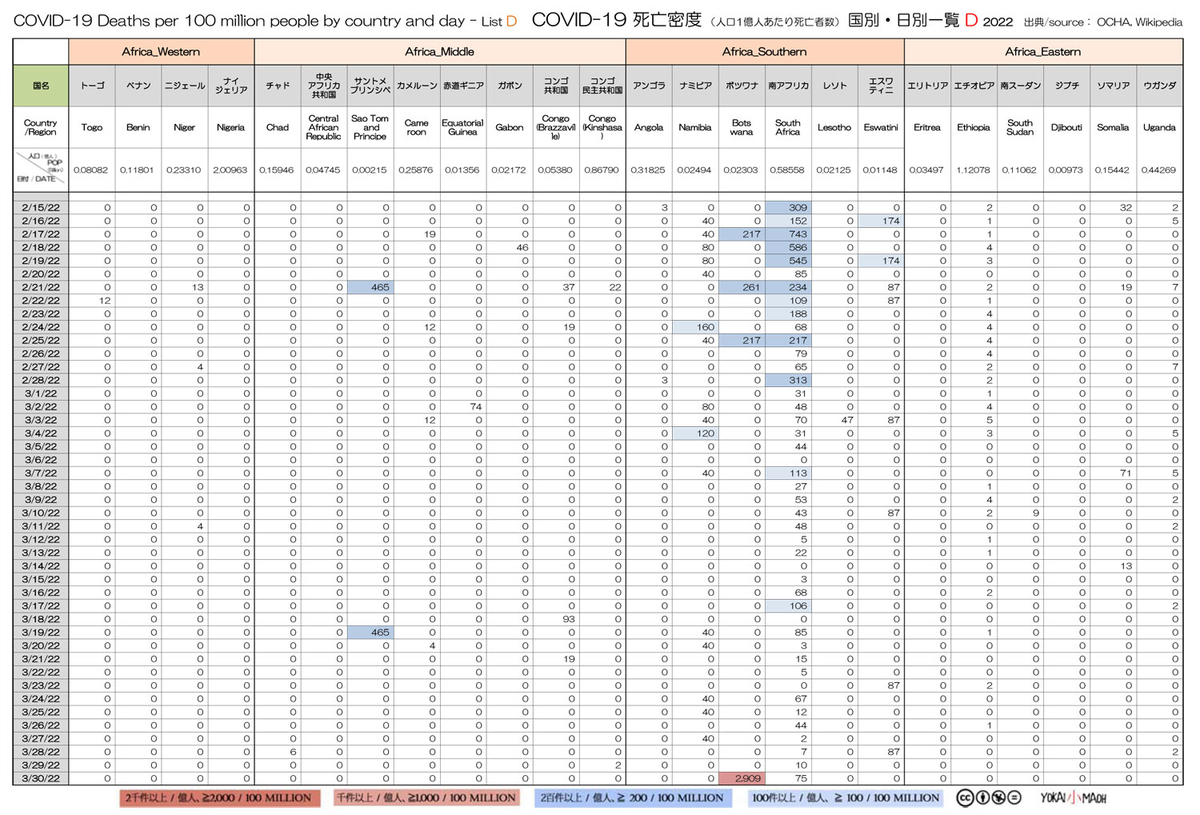Click the Angola English column header
The height and width of the screenshot is (815, 1200).
tap(648, 128)
